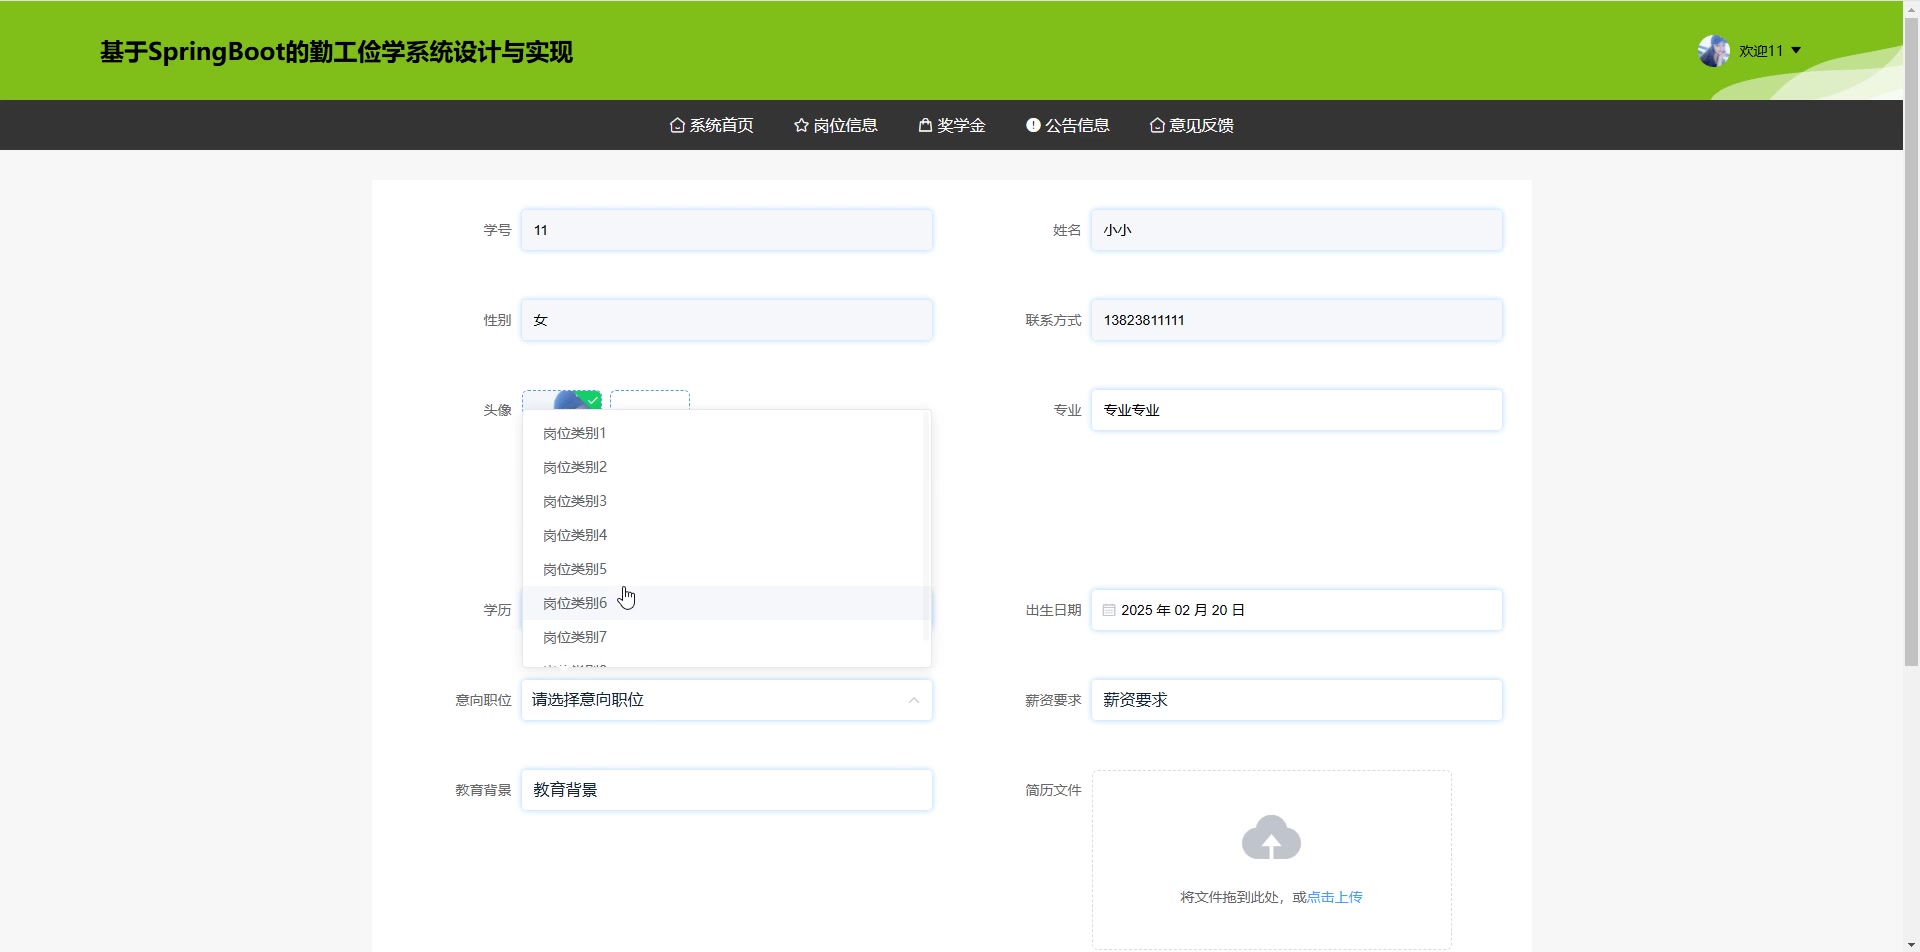Click the info icon beside 公告信息
The height and width of the screenshot is (952, 1920).
1033,125
